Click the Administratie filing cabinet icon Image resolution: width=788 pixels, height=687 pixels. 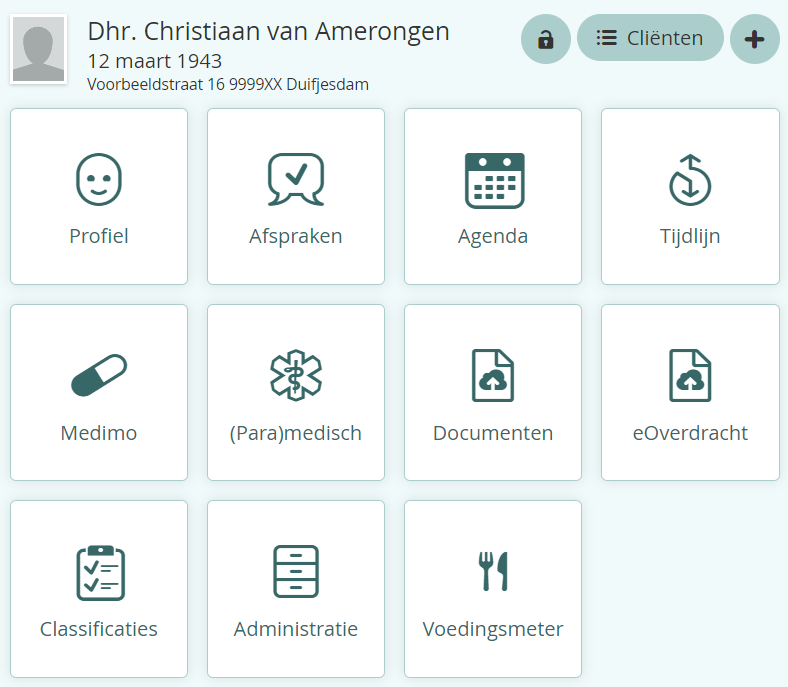pyautogui.click(x=295, y=572)
